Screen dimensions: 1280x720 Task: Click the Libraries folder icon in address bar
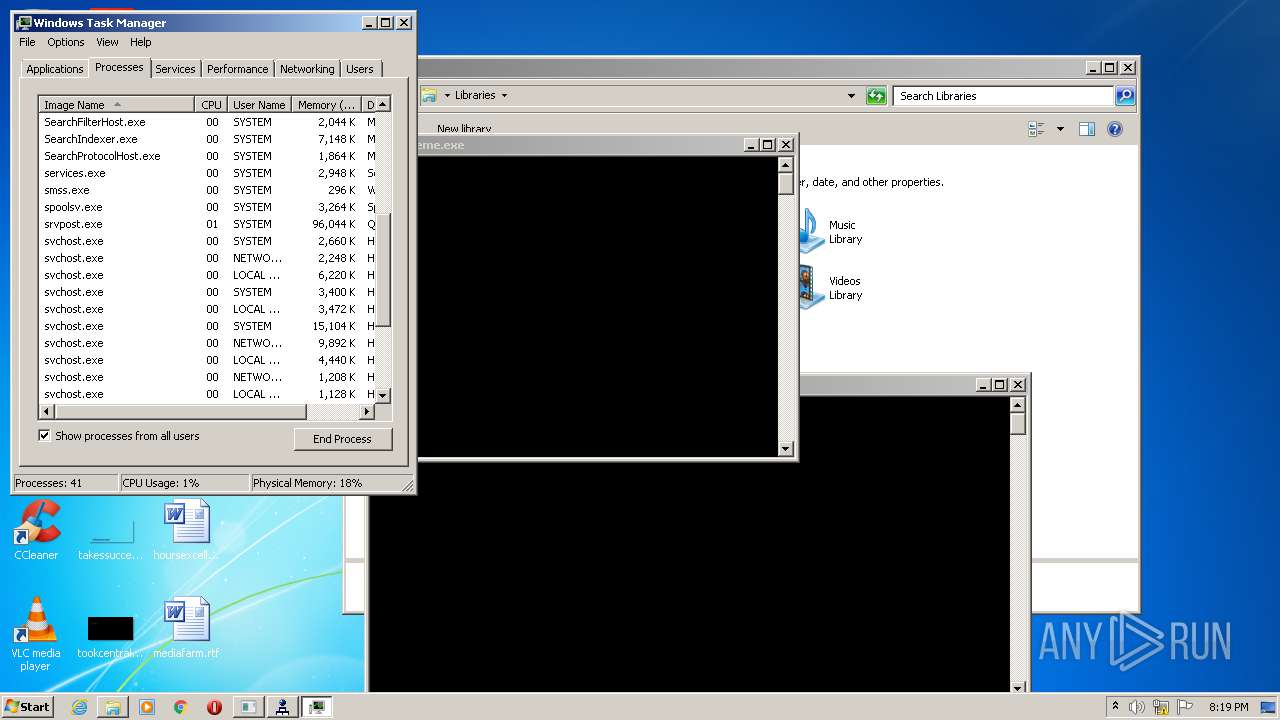coord(429,96)
